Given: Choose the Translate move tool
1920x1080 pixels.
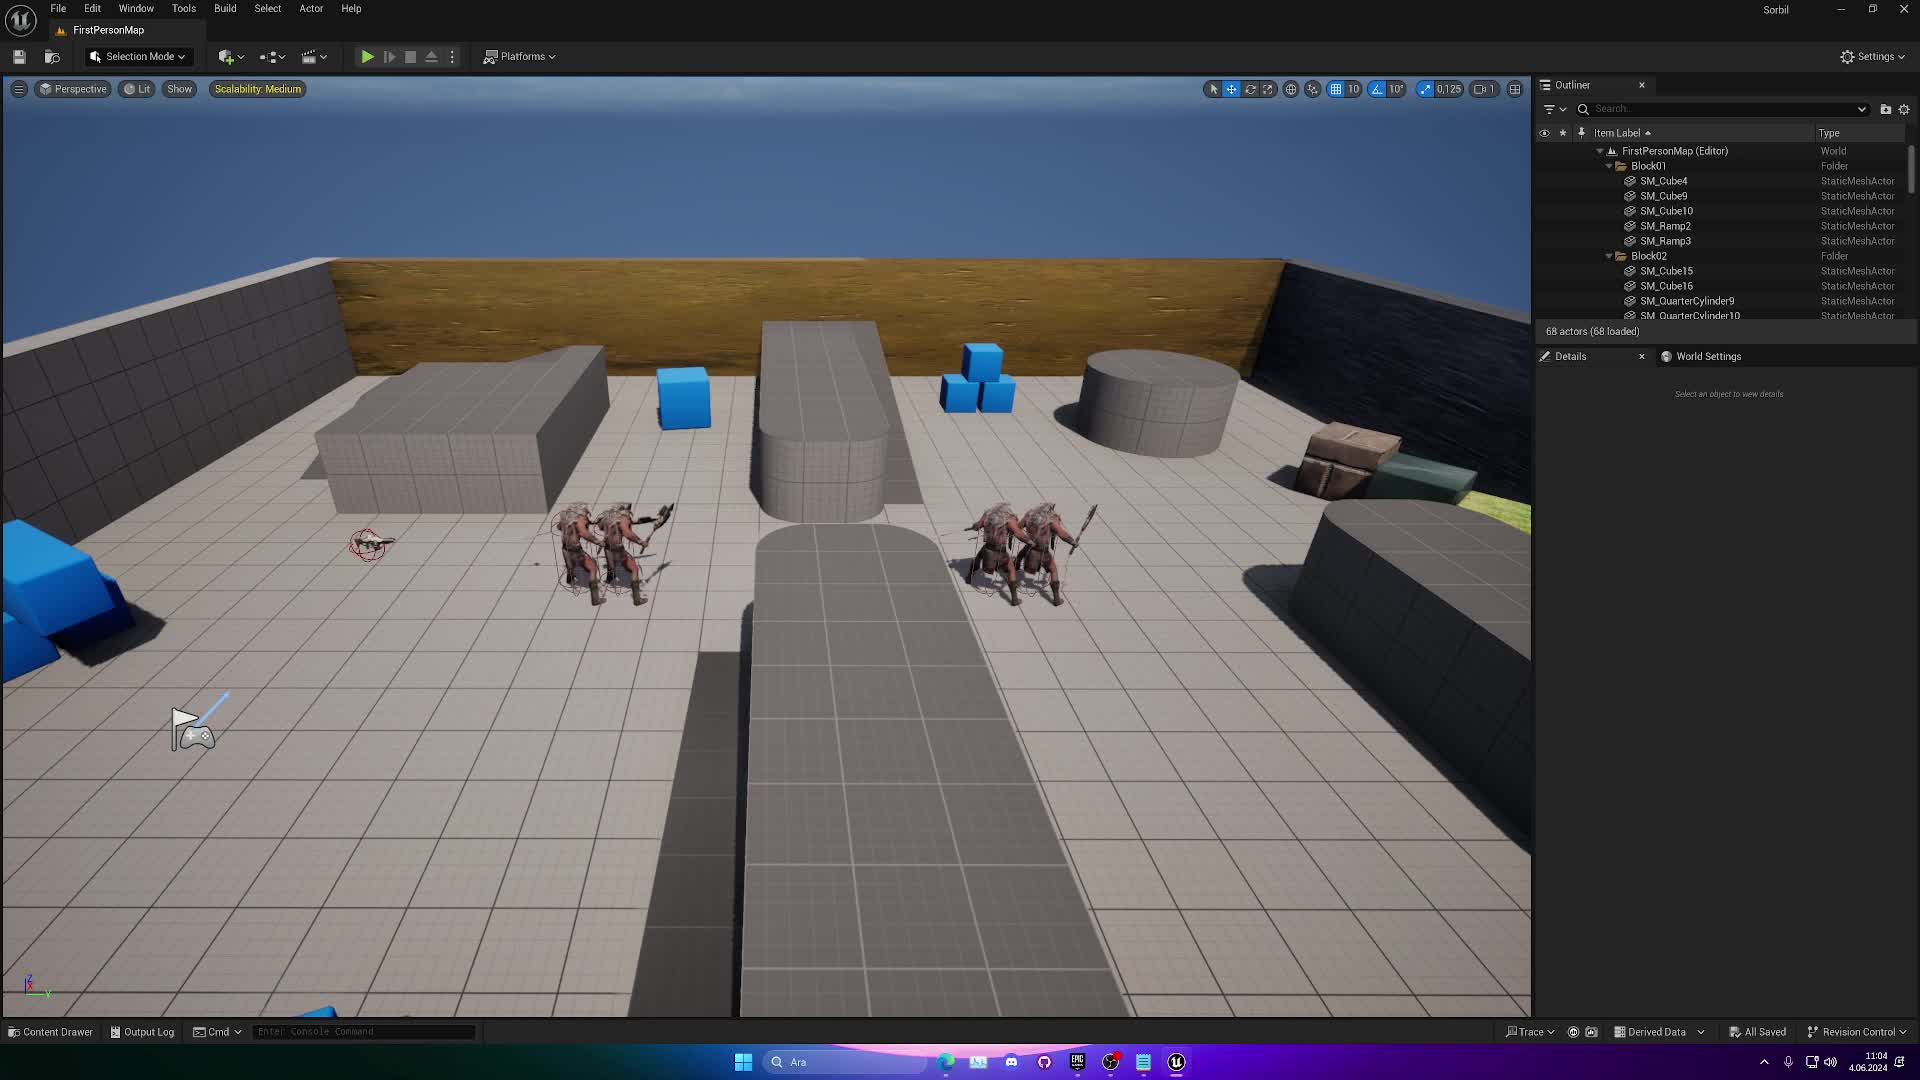Looking at the screenshot, I should (1232, 89).
